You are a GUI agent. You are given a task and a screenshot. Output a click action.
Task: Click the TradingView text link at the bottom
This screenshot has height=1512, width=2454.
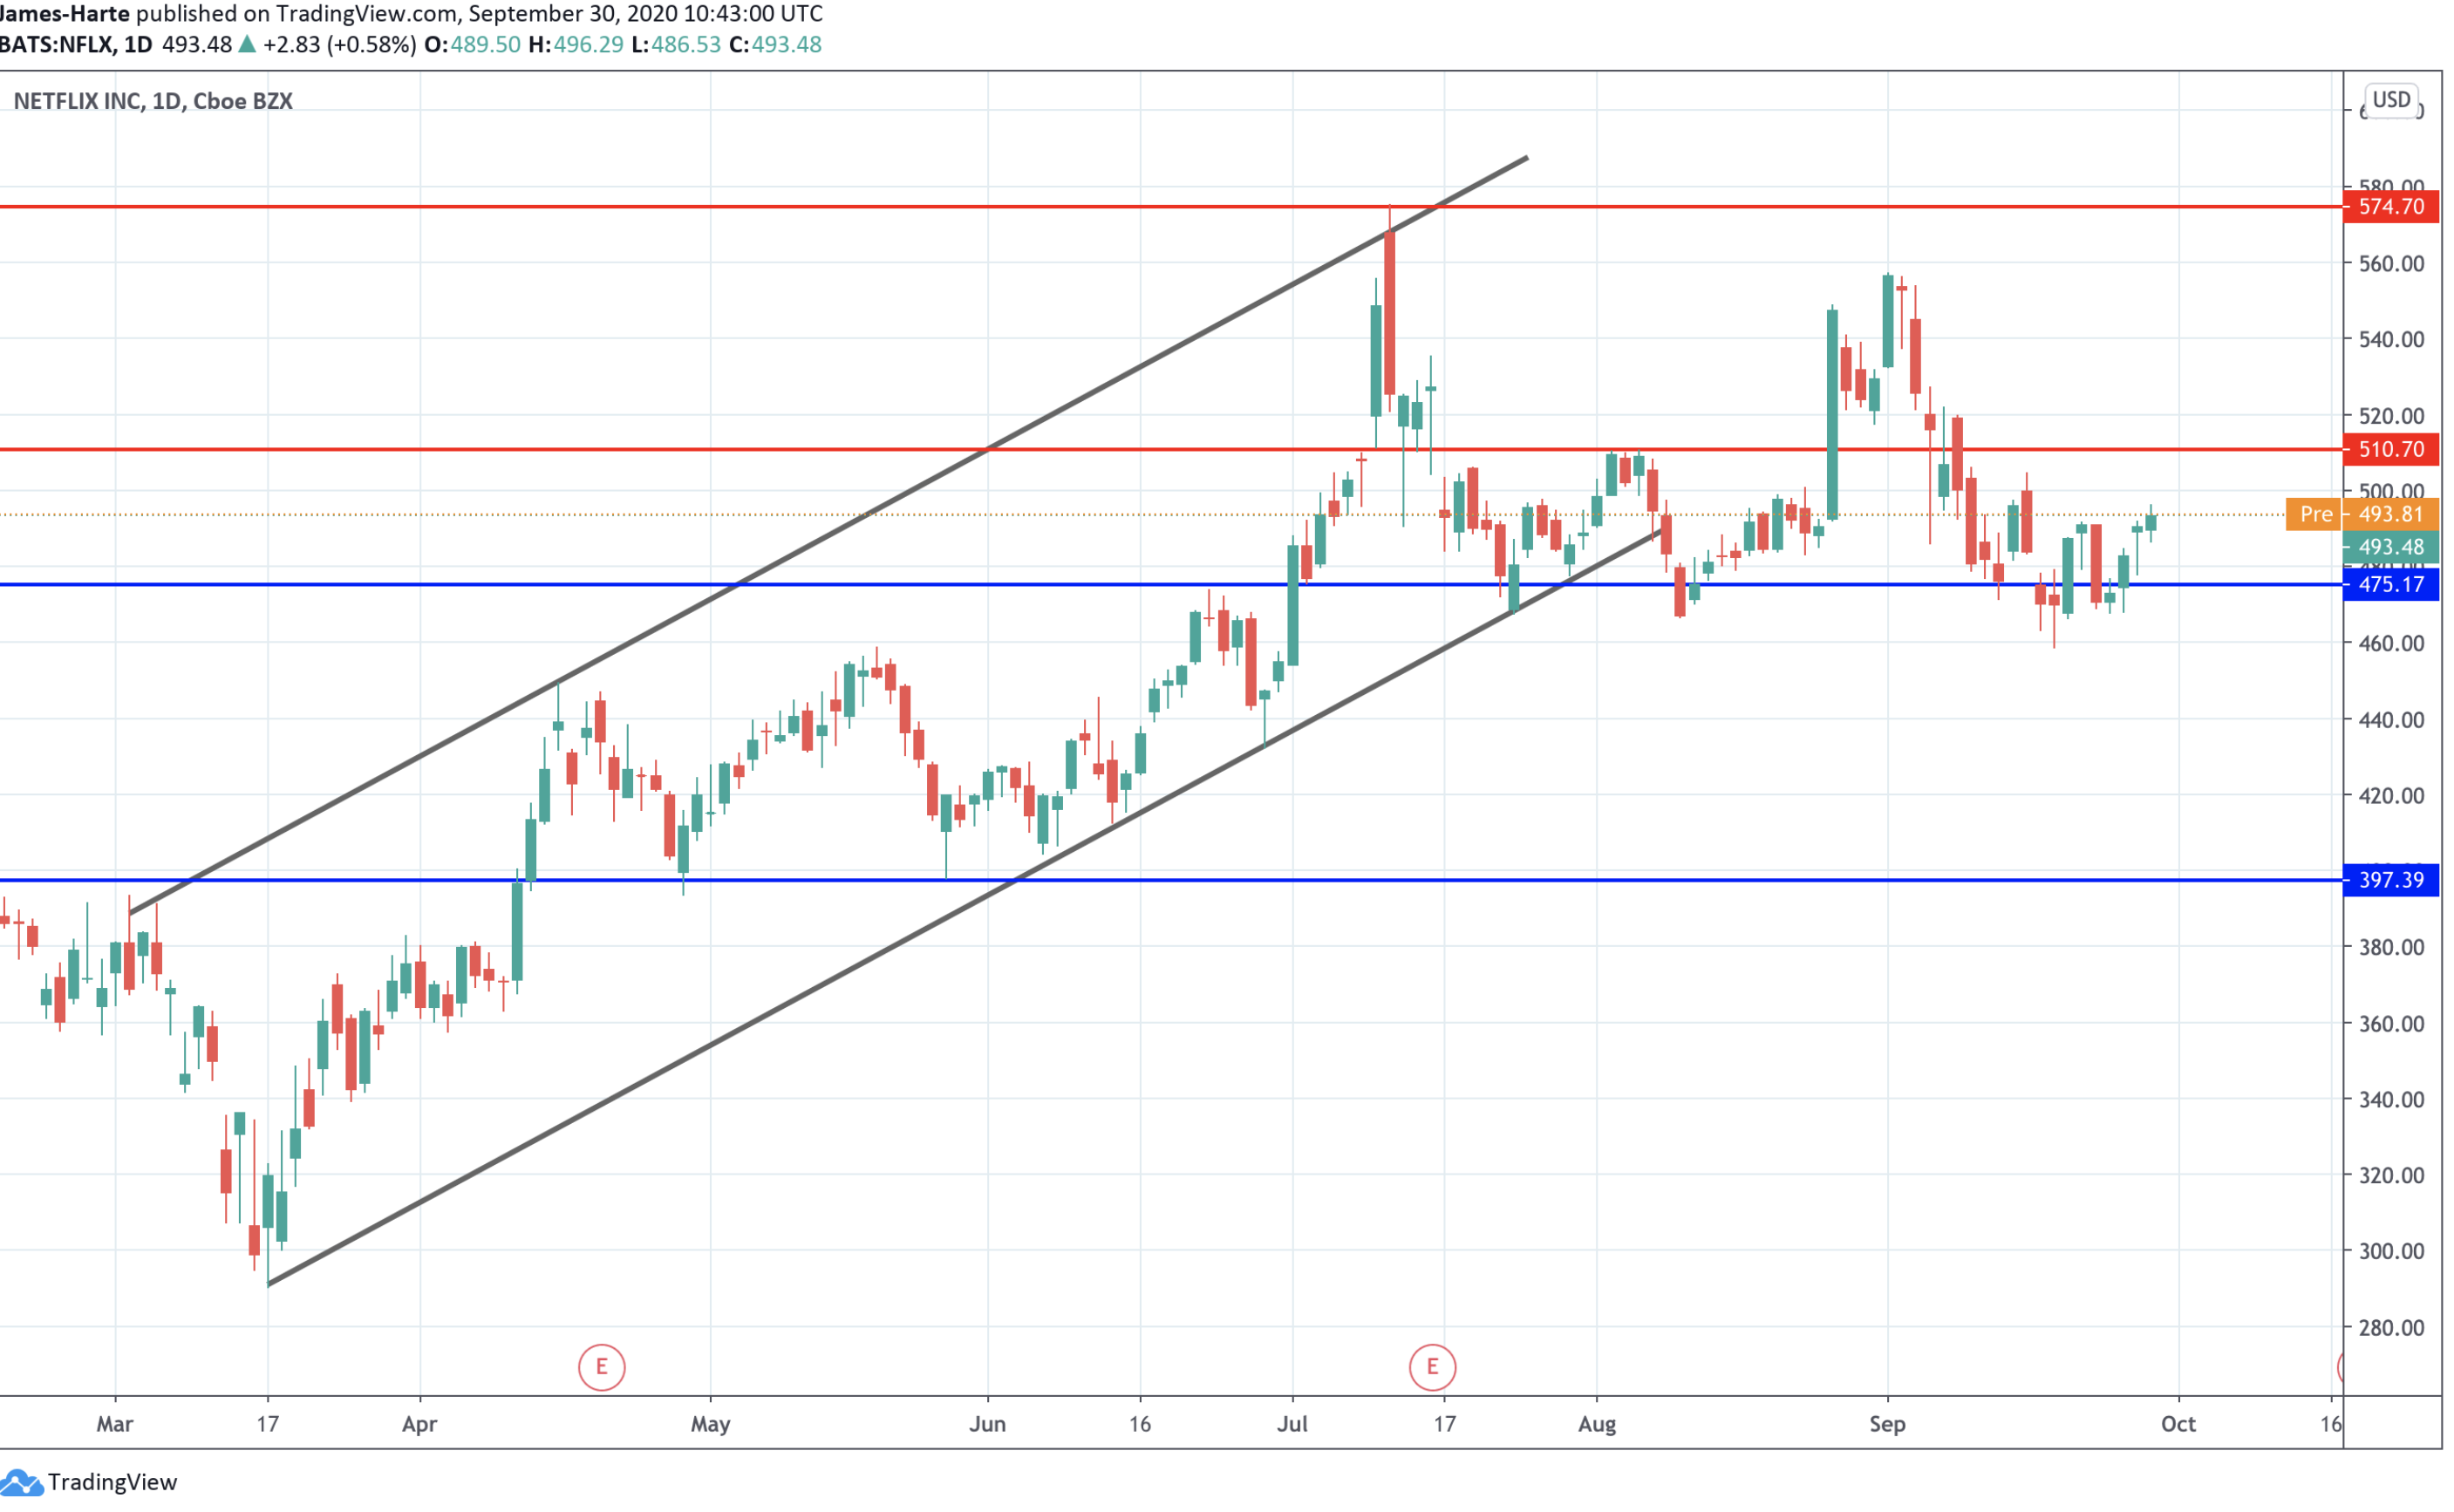click(x=112, y=1485)
